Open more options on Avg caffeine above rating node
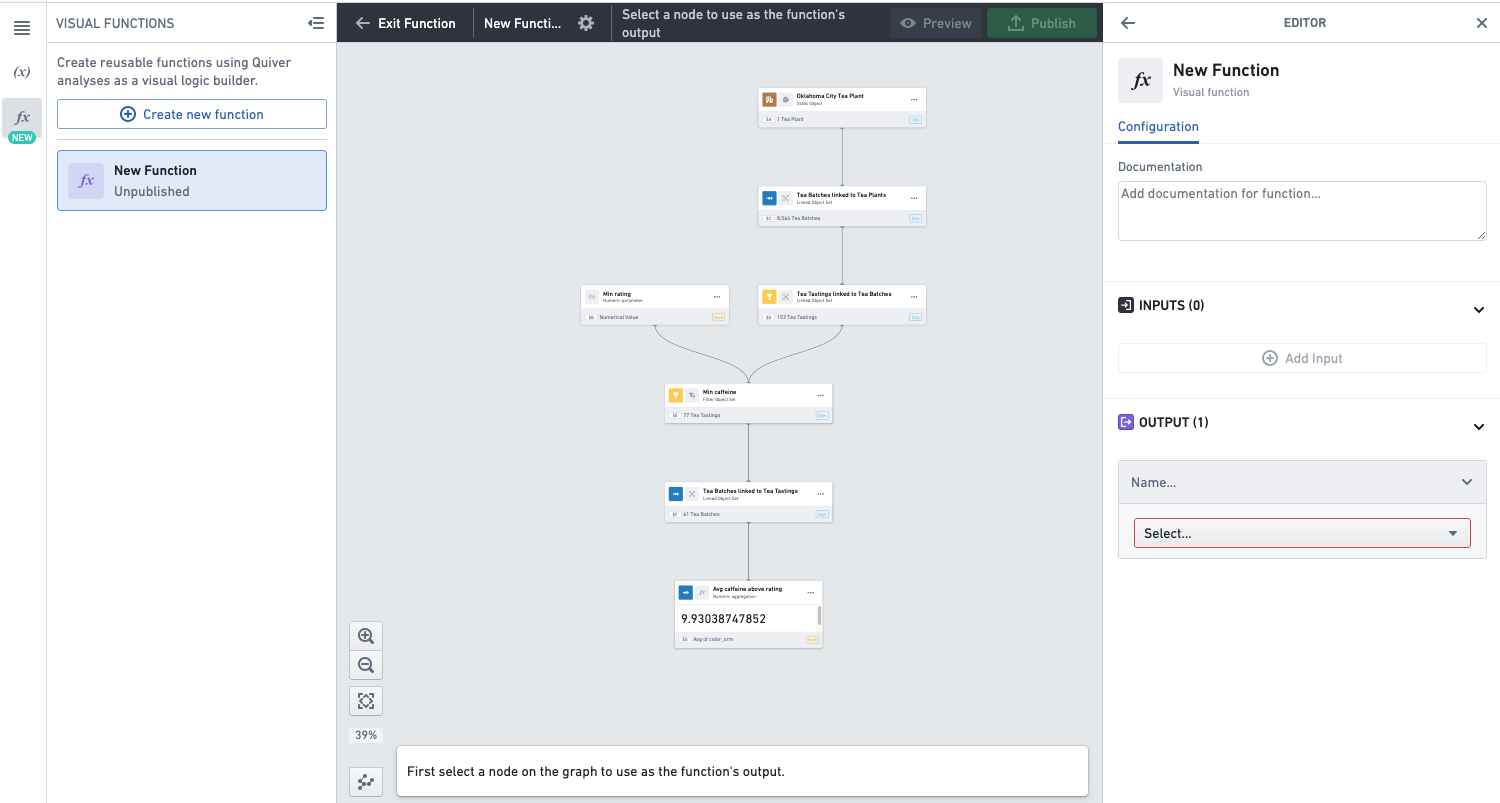 coord(811,592)
